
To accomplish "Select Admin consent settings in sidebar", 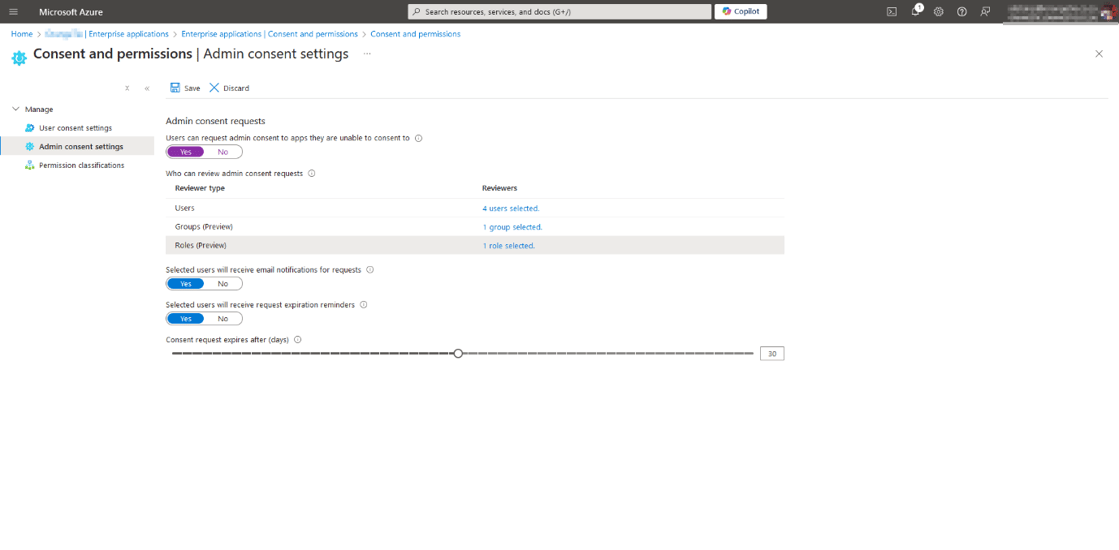I will 77,146.
